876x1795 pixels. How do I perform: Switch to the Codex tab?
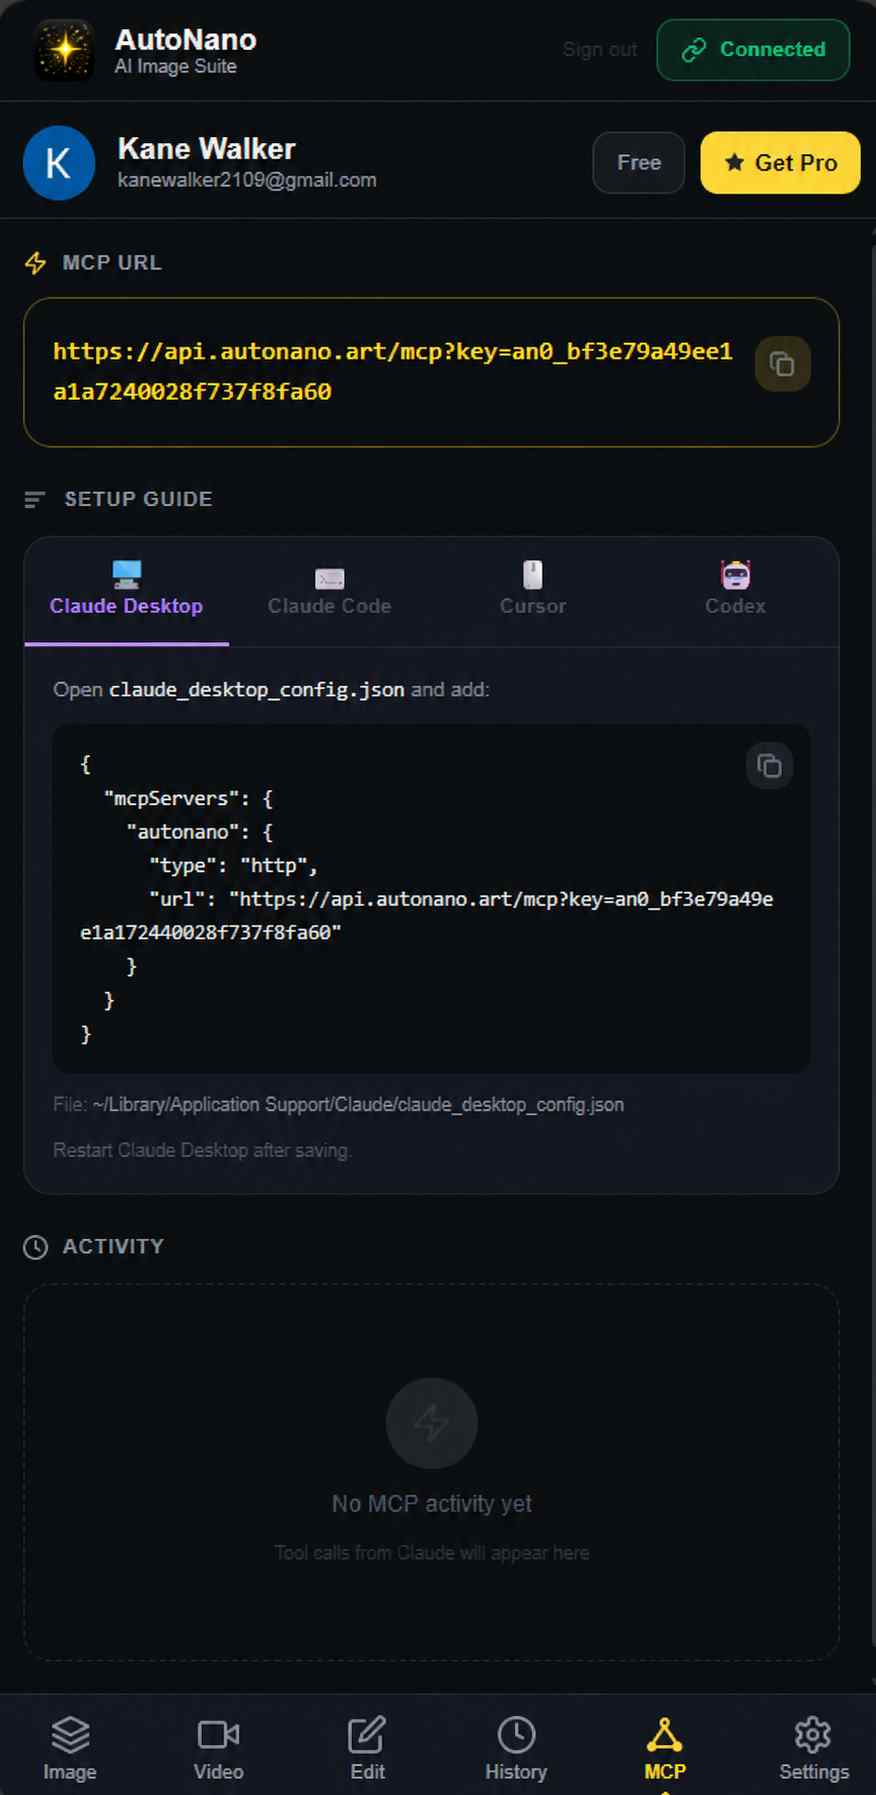coord(735,591)
